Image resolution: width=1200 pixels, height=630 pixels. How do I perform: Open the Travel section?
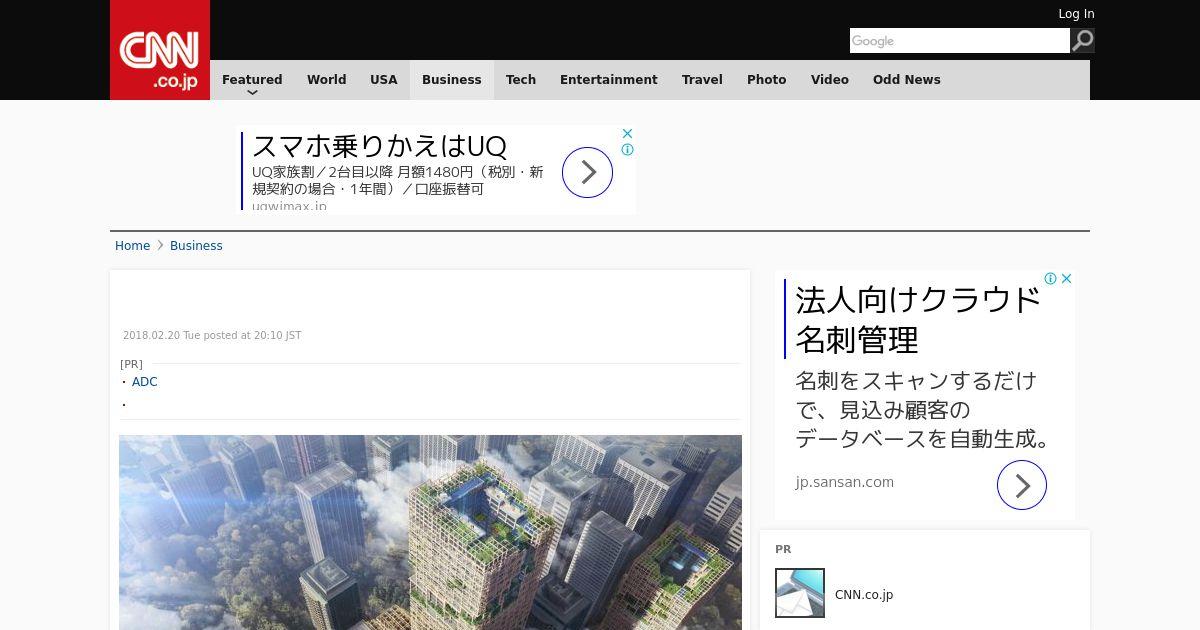coord(702,80)
